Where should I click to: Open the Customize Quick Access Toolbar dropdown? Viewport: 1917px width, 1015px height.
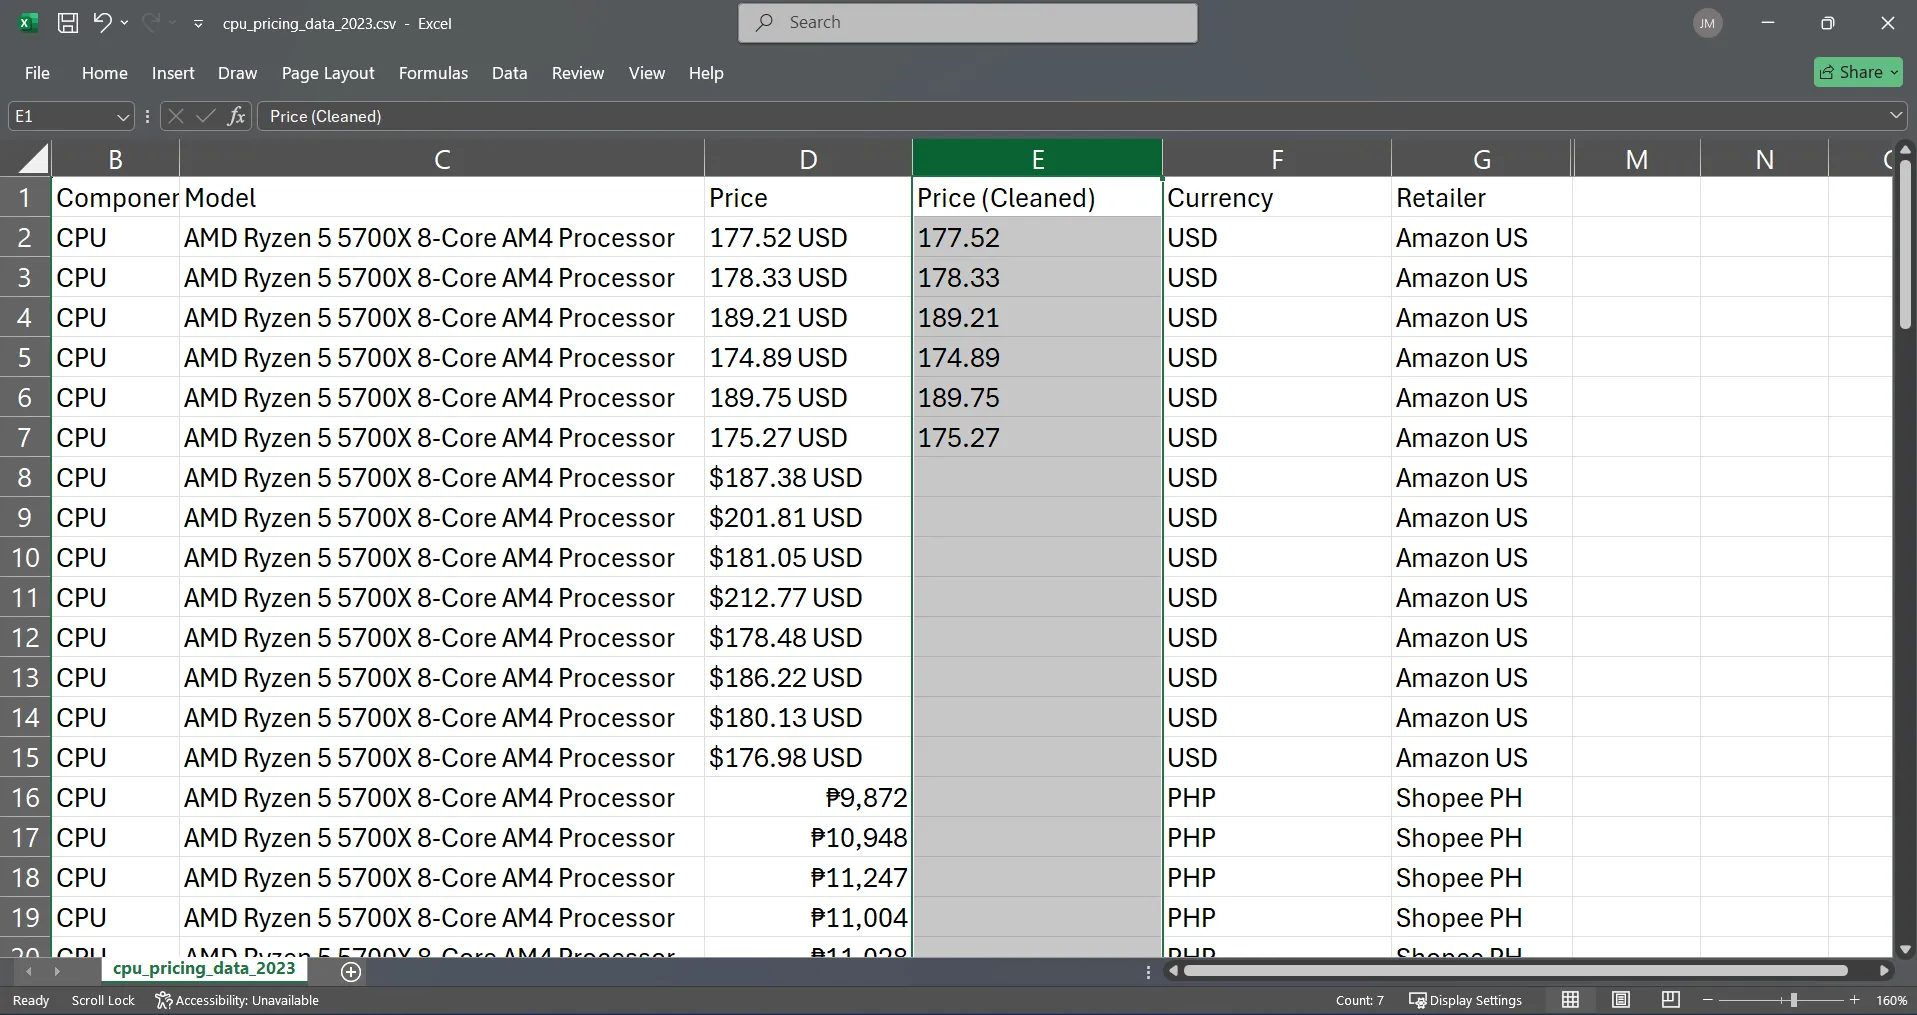[x=198, y=22]
